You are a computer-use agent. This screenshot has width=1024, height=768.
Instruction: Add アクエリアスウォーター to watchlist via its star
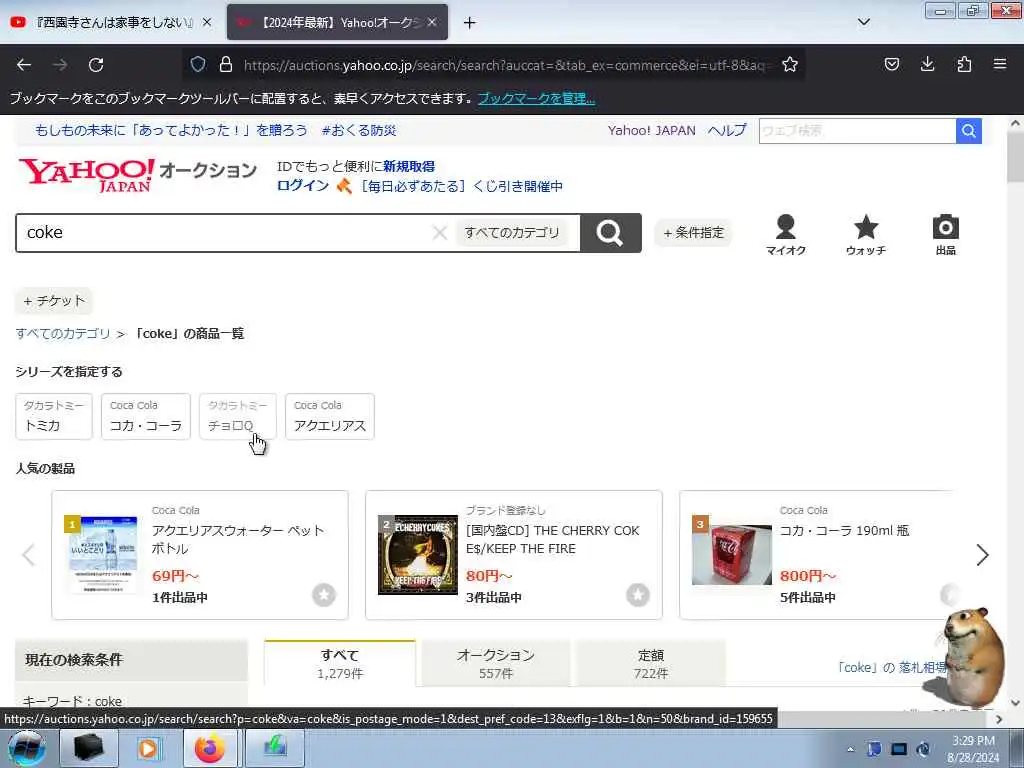pos(323,595)
